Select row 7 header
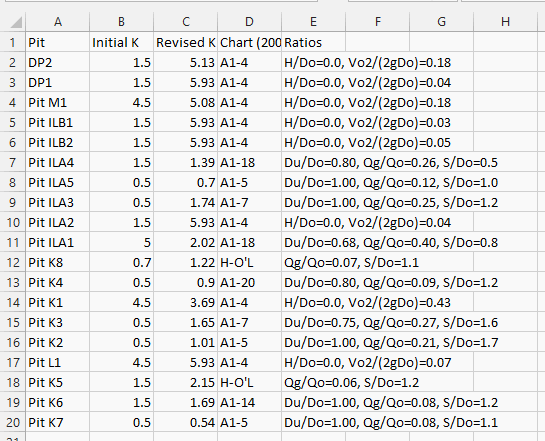 point(13,162)
